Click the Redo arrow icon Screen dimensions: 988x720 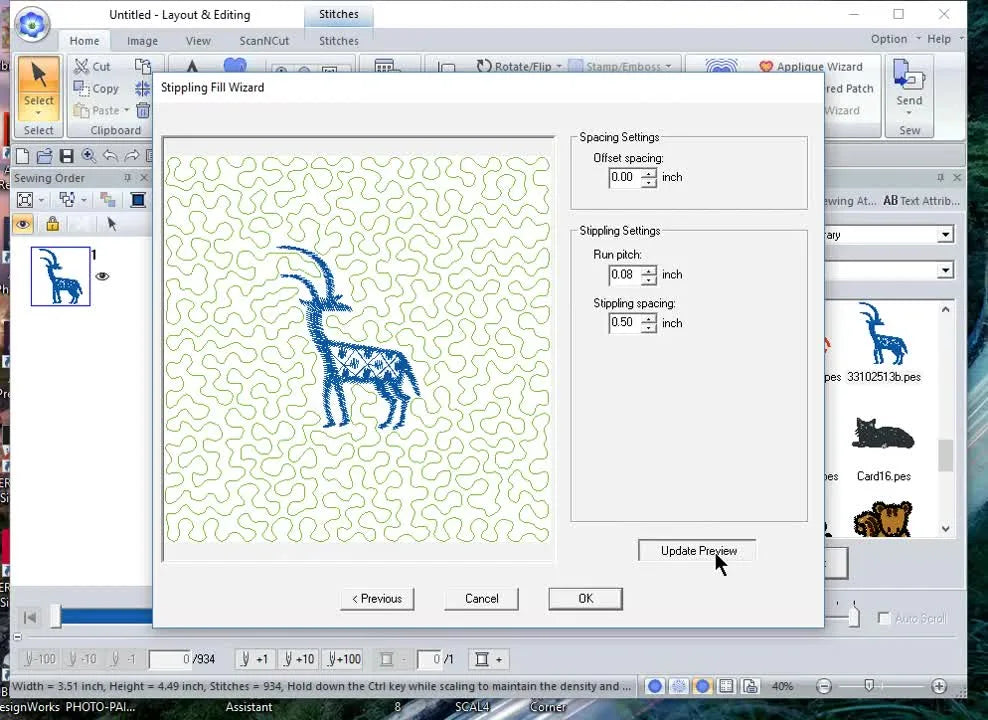click(132, 155)
